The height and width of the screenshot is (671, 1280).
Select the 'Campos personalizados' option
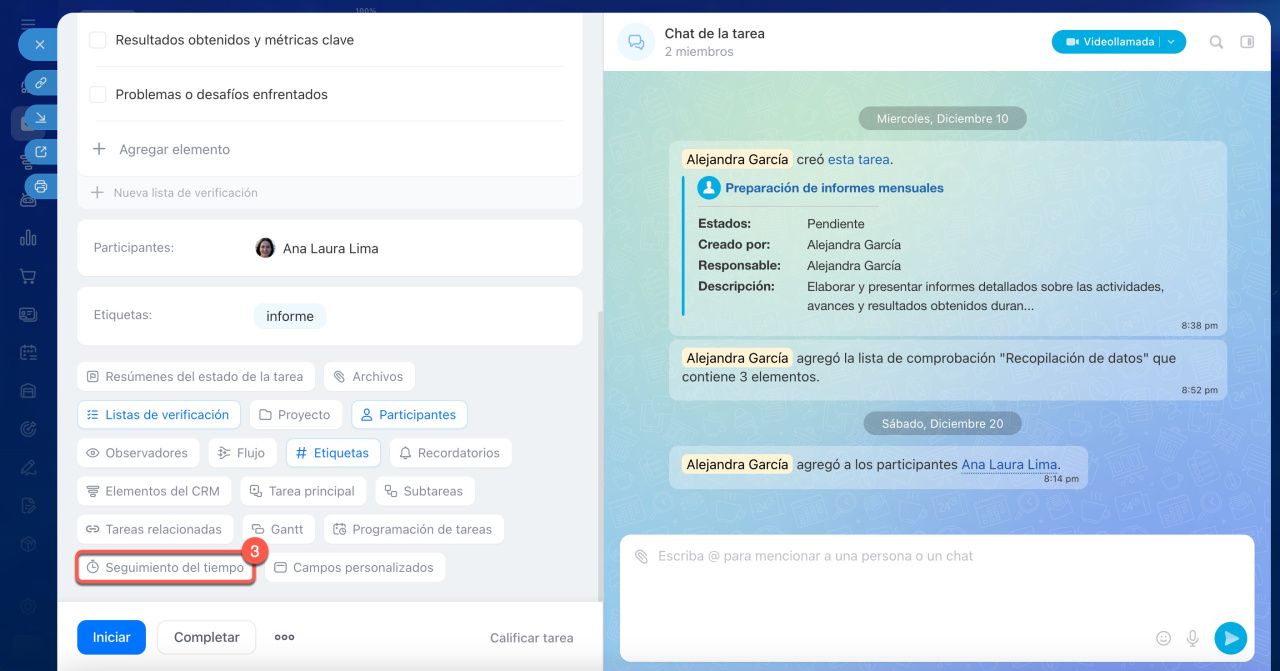354,568
